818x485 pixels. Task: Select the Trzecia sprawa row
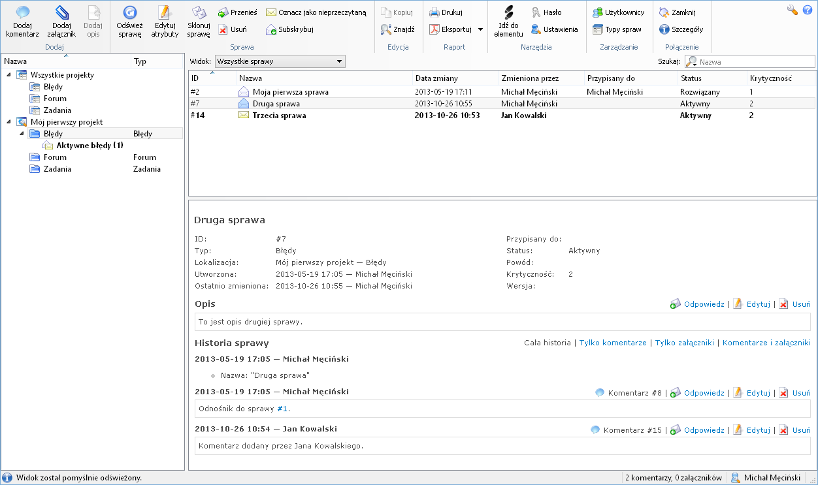[501, 115]
